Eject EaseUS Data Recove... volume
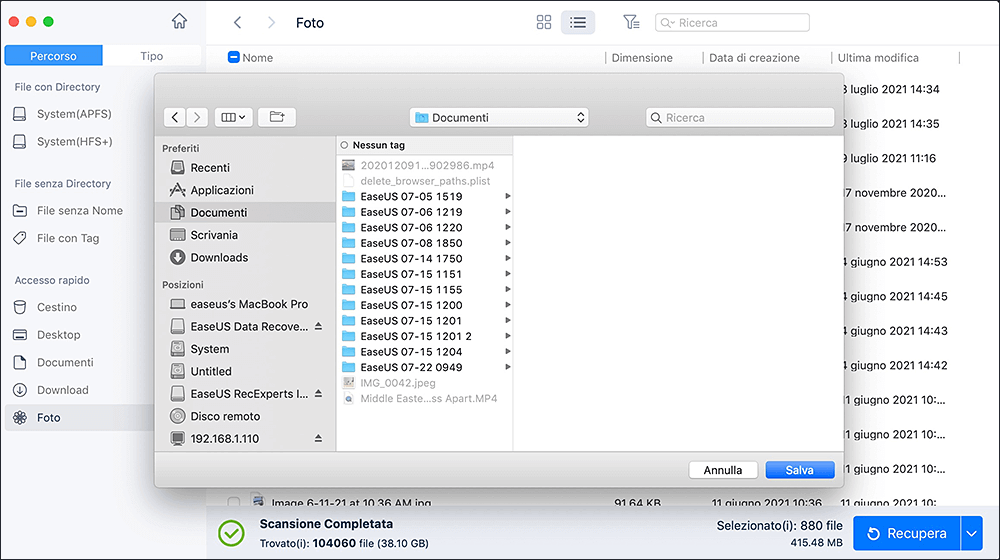The height and width of the screenshot is (560, 1000). 318,327
